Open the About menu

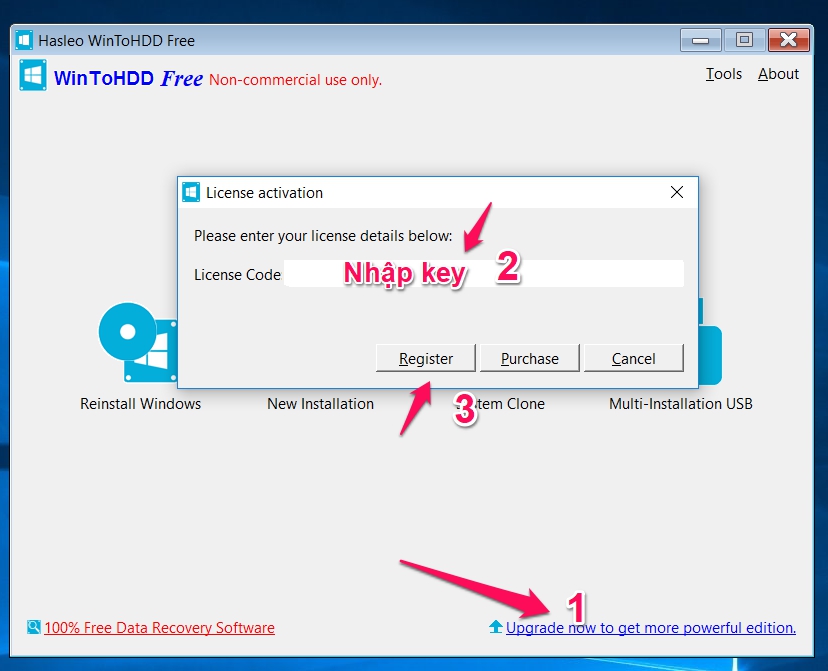point(778,74)
